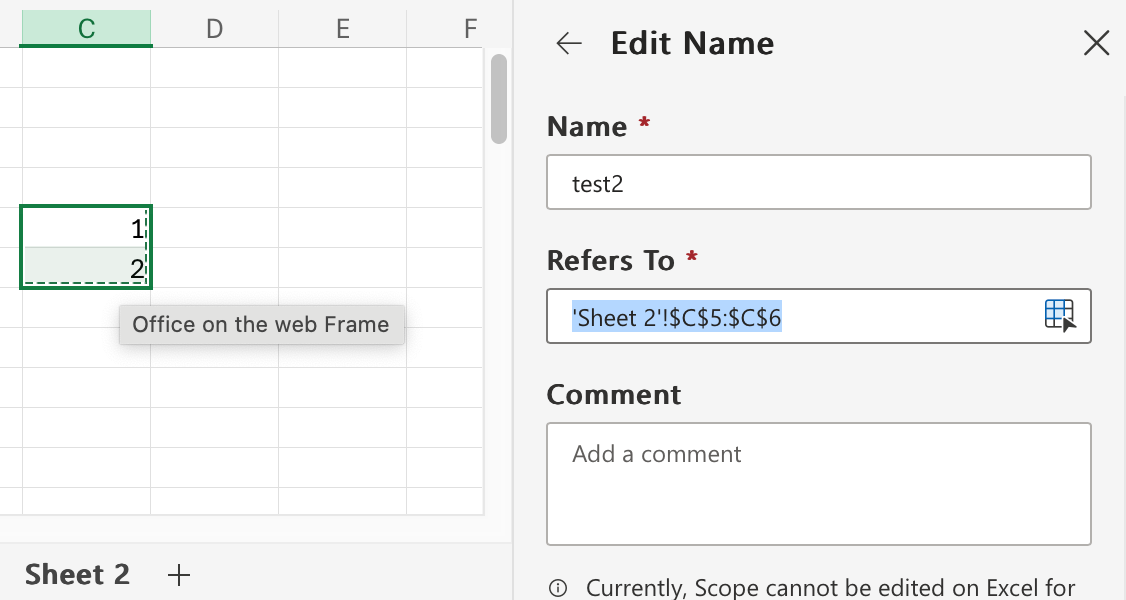Add a new sheet with plus icon
1126x600 pixels.
click(x=179, y=574)
